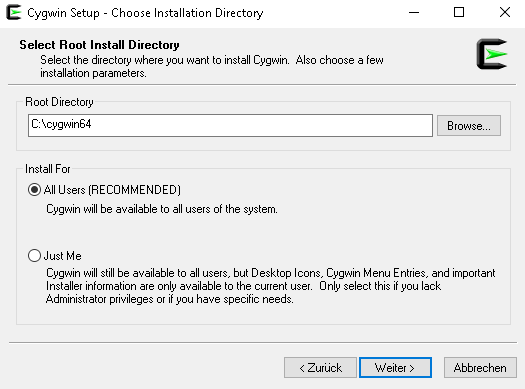Image resolution: width=525 pixels, height=389 pixels.
Task: Click the Cygwin icon in the title bar
Action: coord(13,12)
